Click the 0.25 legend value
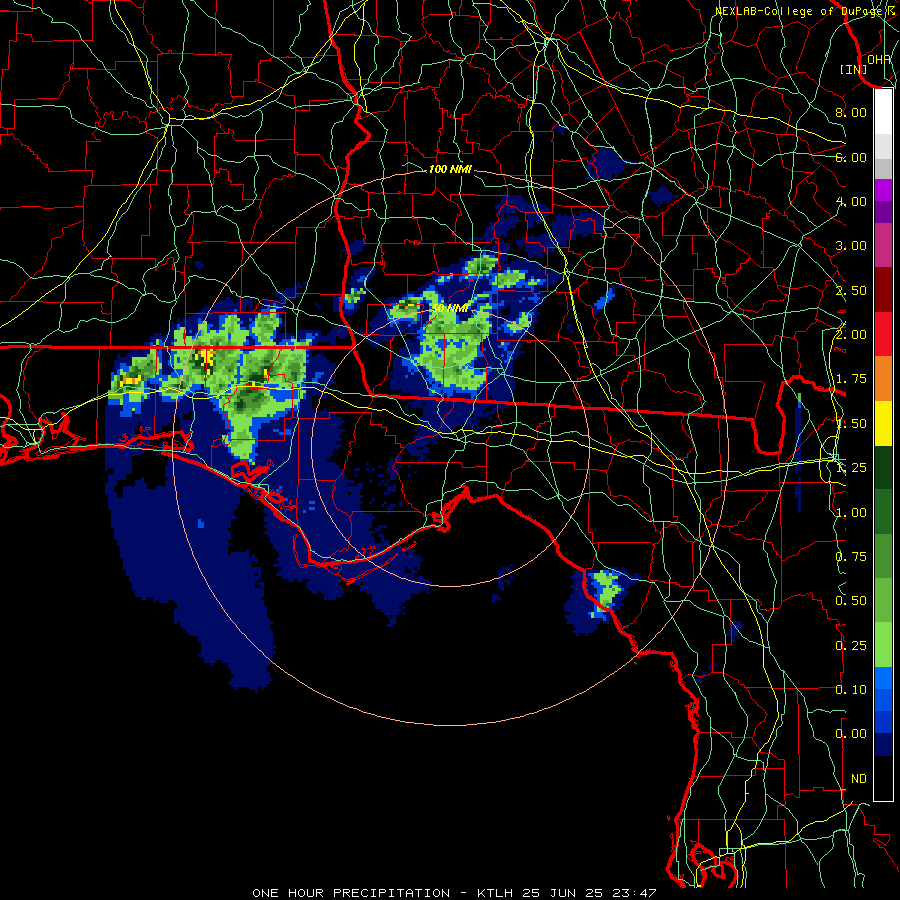Viewport: 900px width, 900px height. click(x=851, y=646)
